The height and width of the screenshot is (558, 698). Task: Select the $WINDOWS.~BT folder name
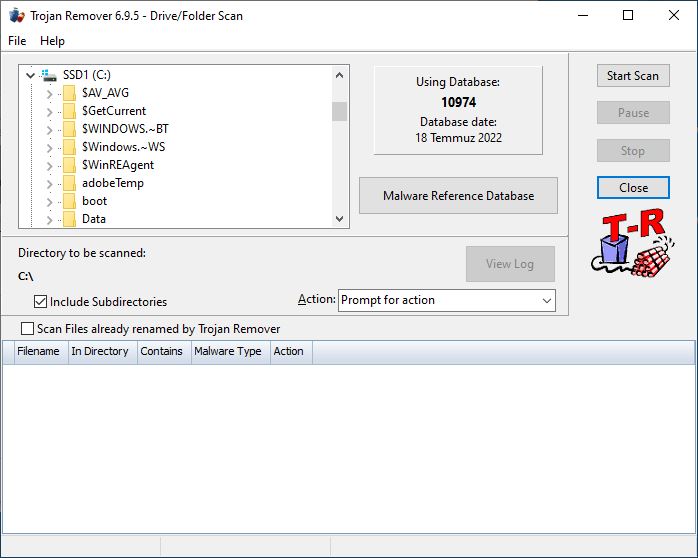(x=125, y=129)
